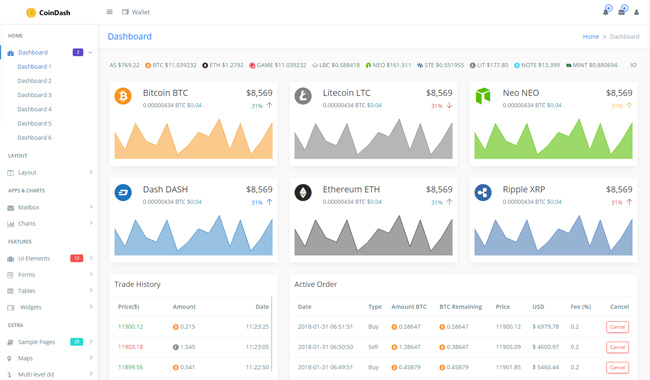Open the Wallet link in top bar
Image resolution: width=650 pixels, height=380 pixels.
tap(136, 12)
